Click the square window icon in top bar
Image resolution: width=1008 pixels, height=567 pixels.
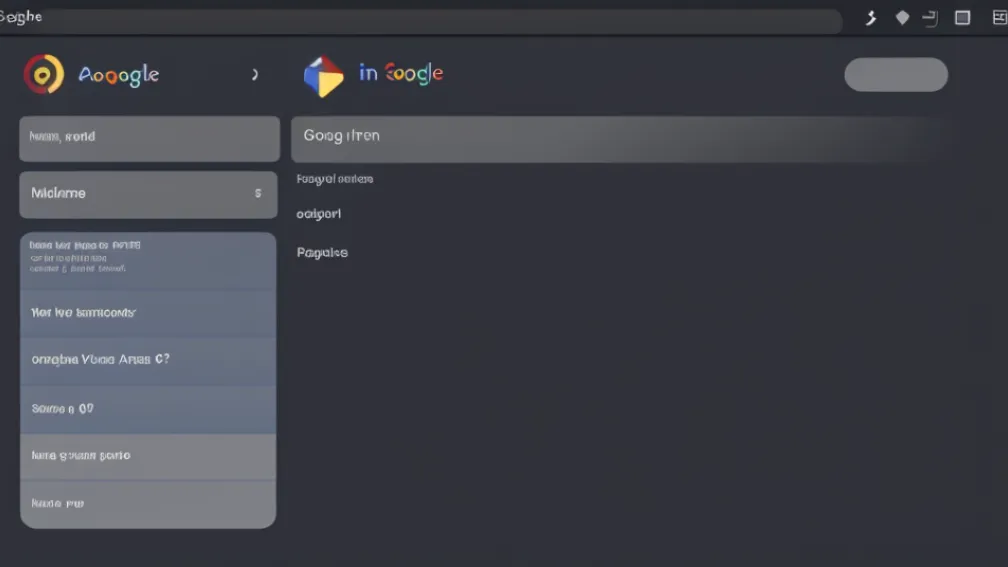point(962,18)
